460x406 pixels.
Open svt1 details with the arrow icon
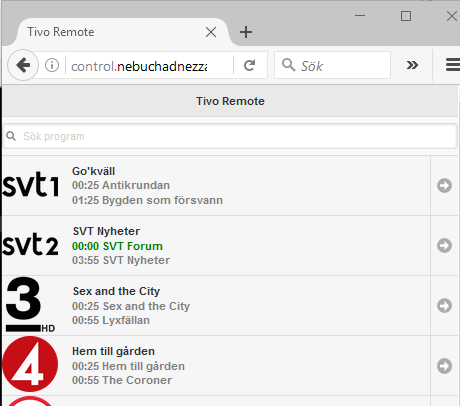[x=444, y=186]
